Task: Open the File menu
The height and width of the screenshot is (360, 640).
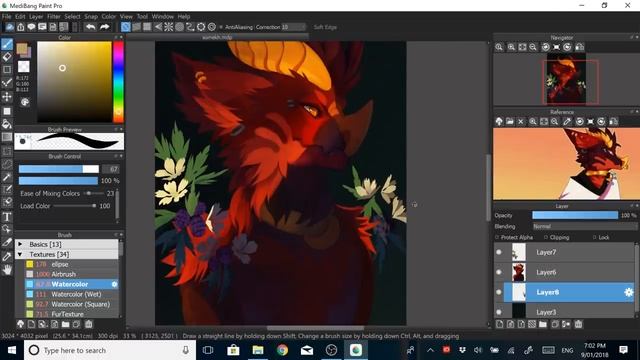Action: (6, 16)
